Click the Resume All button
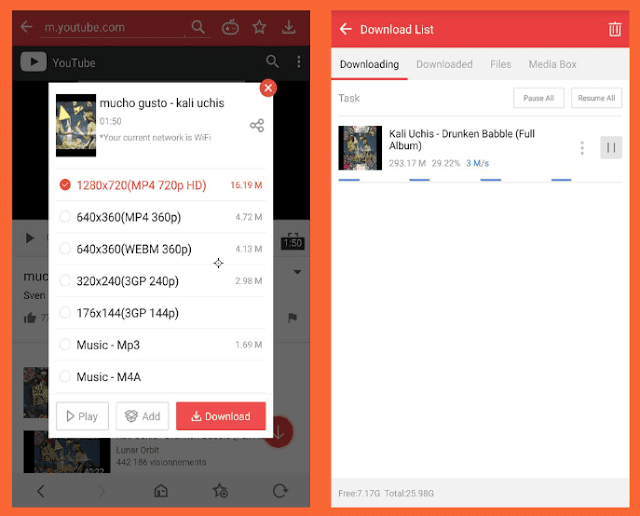Screen dimensions: 640x516 596,98
